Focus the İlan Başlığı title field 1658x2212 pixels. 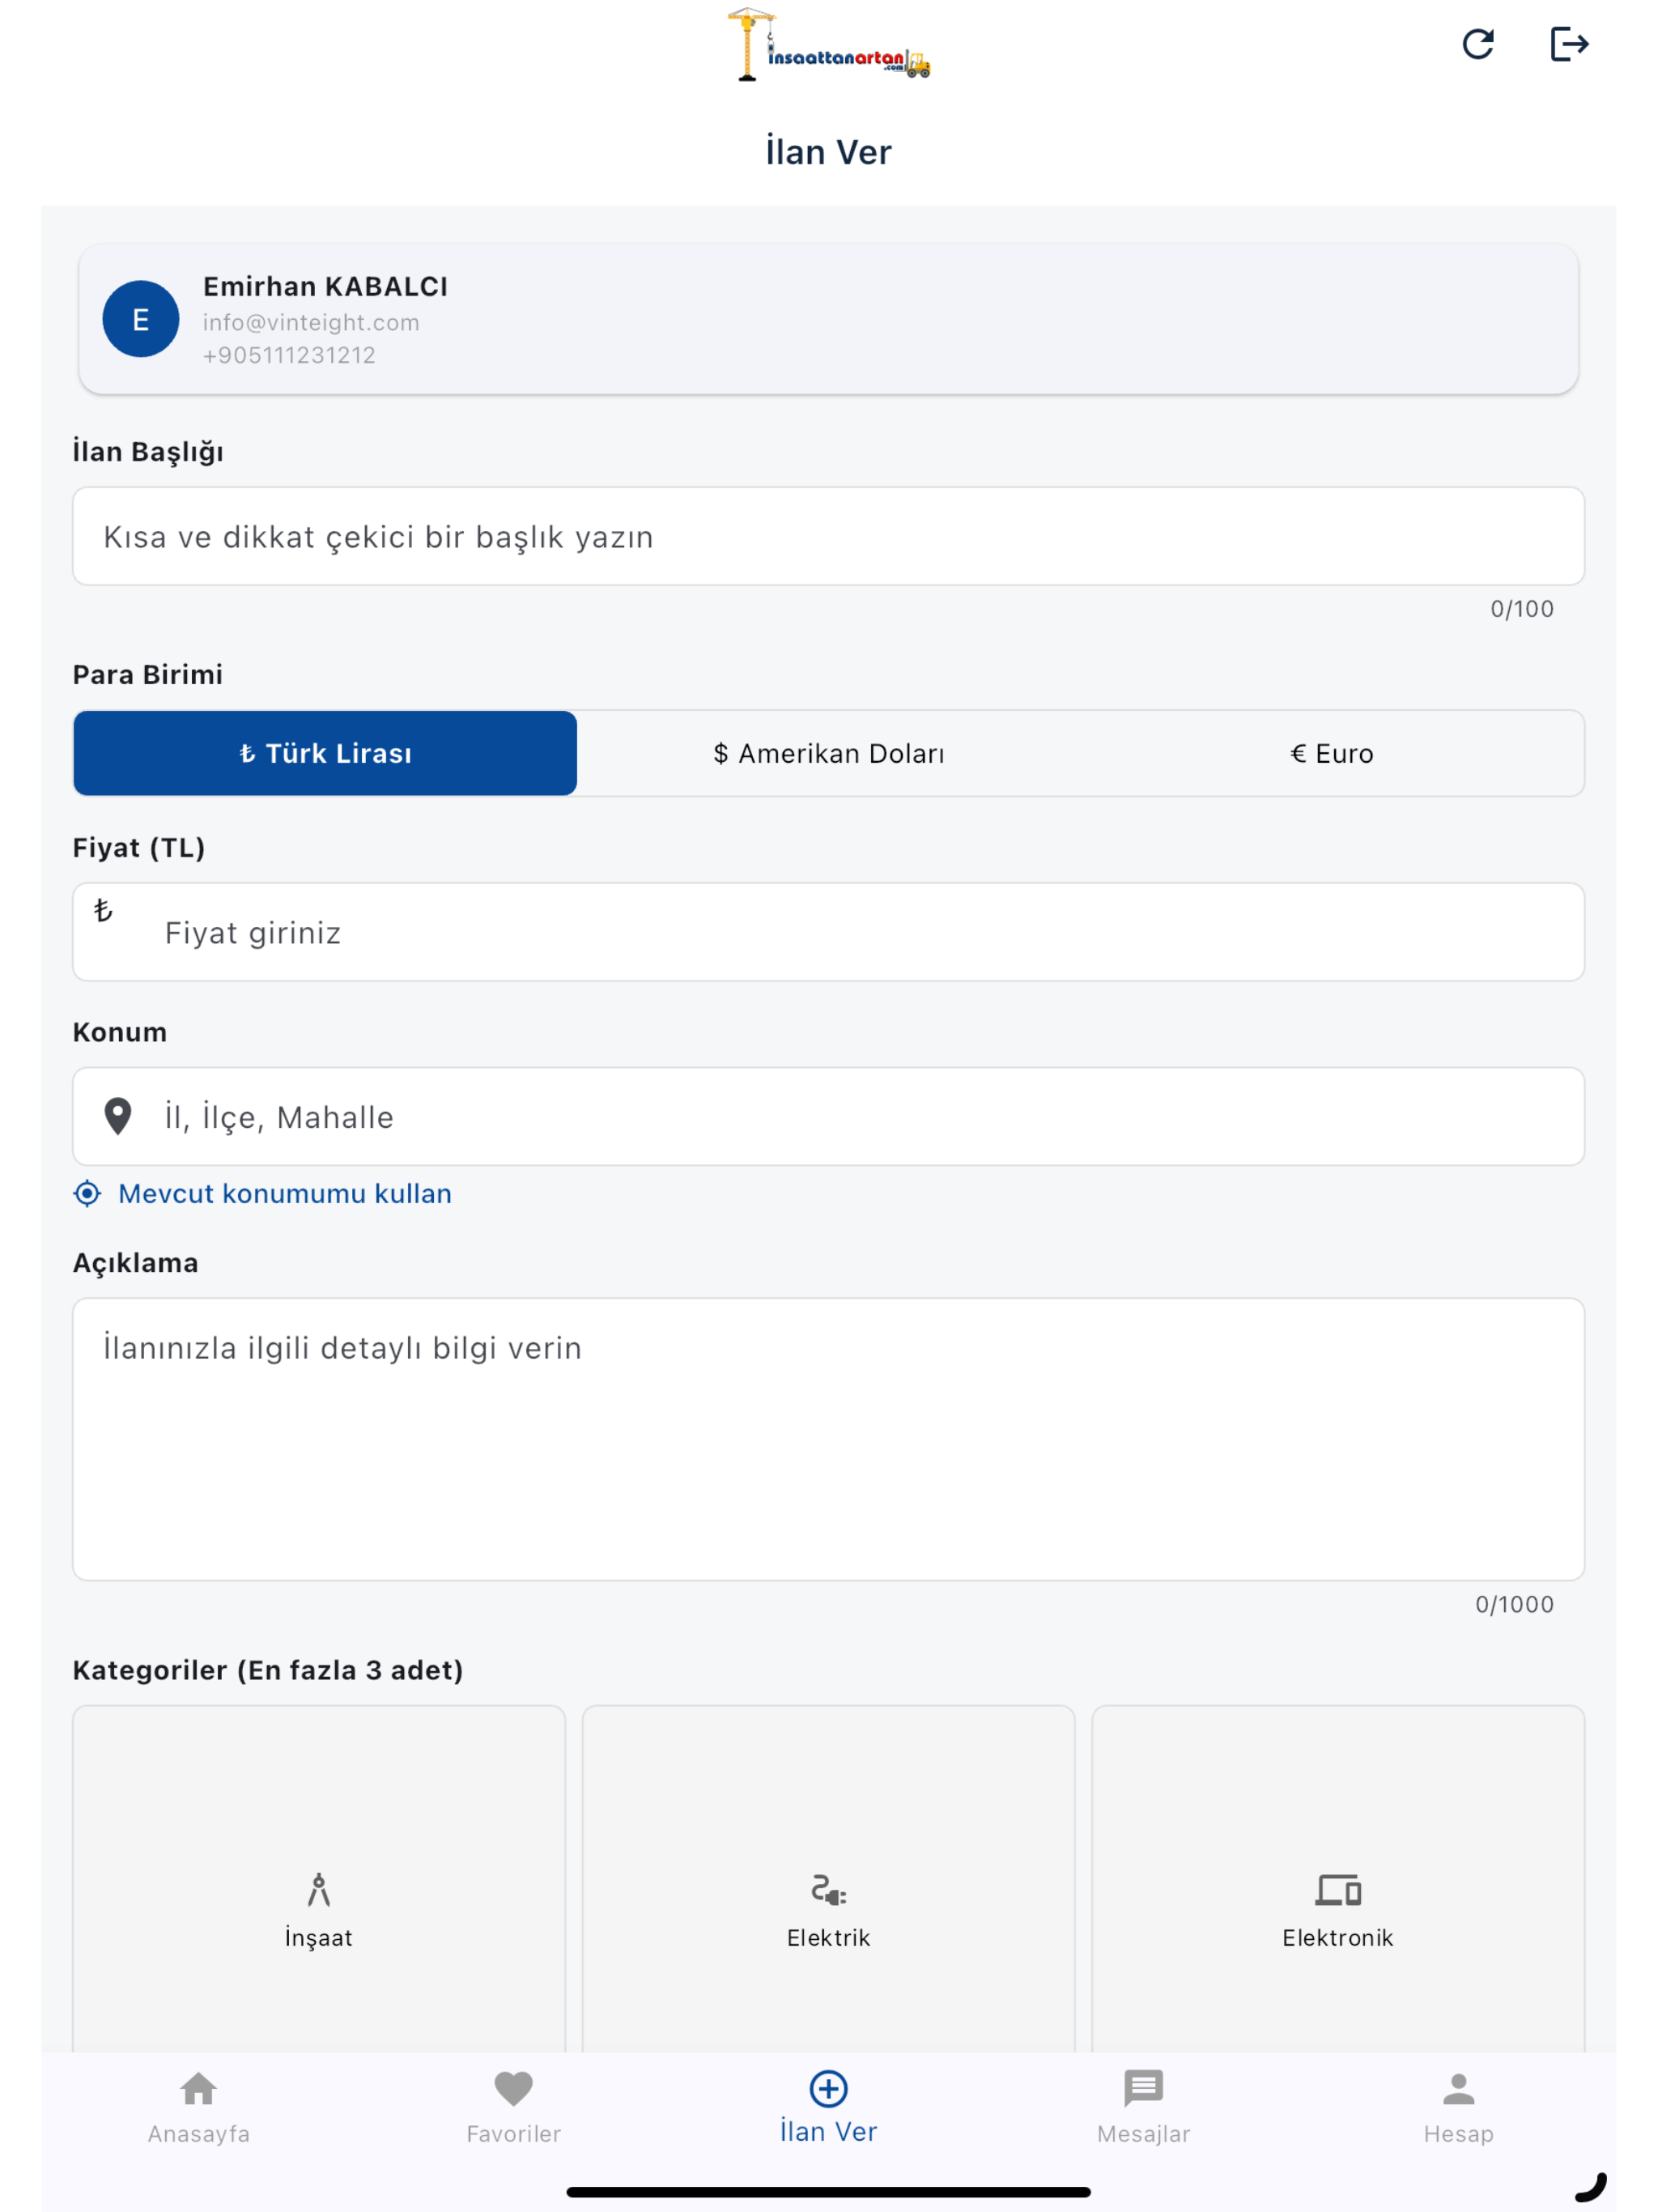tap(829, 537)
